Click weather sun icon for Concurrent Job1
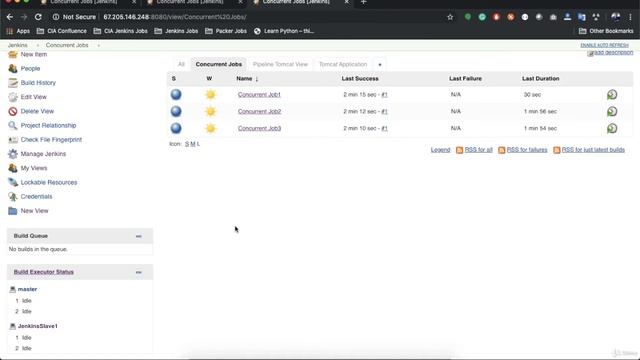 (x=211, y=95)
